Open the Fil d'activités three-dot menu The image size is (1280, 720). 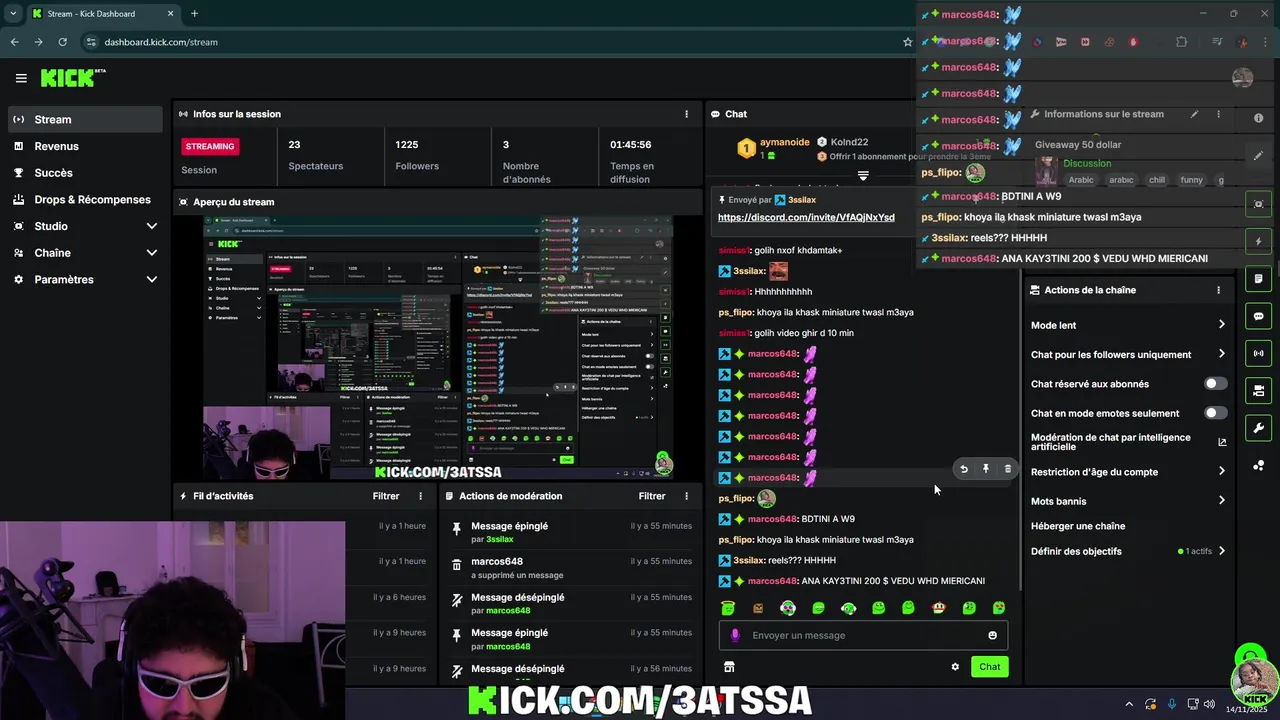[x=420, y=496]
